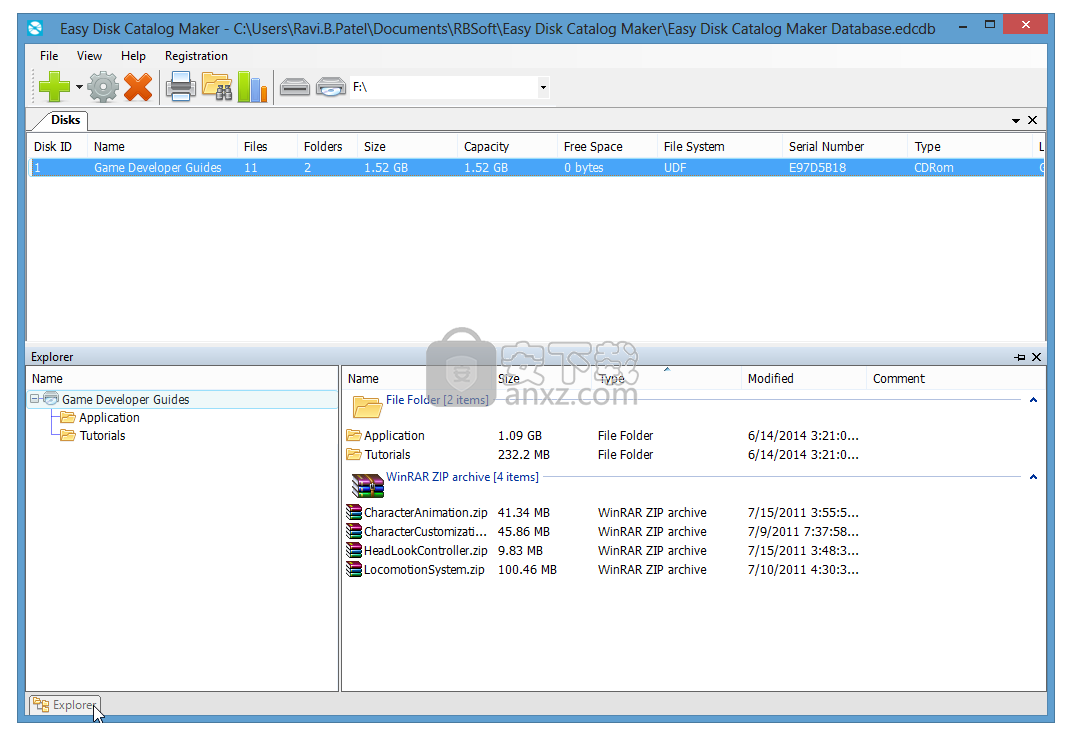Click the 100.46 MB size value
This screenshot has height=738, width=1069.
(527, 570)
